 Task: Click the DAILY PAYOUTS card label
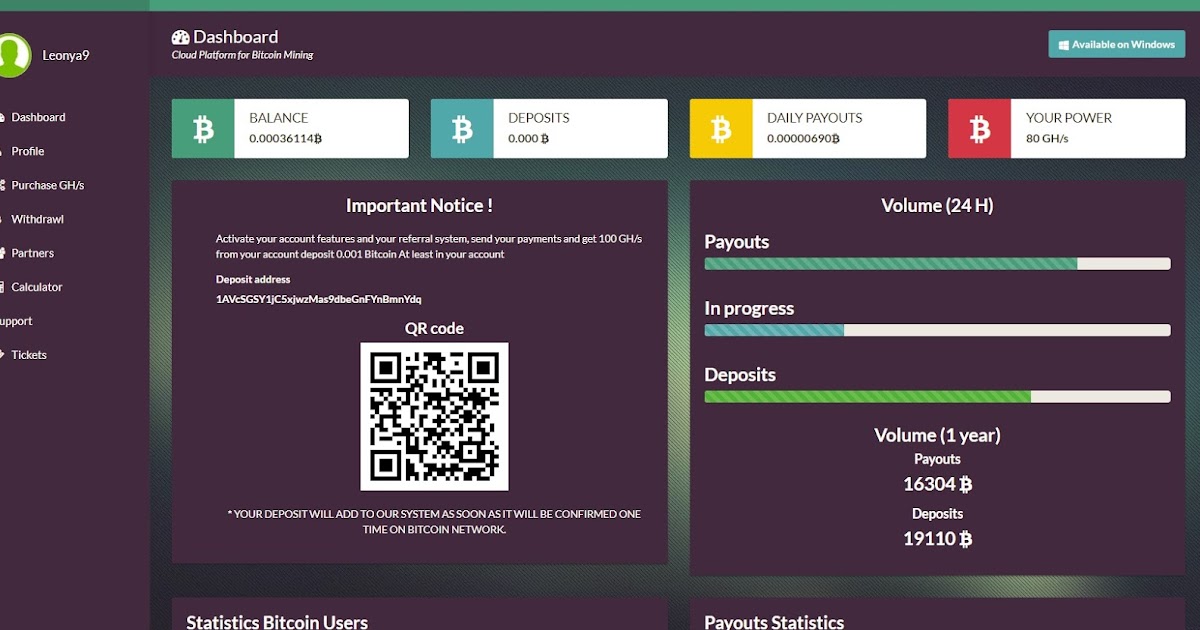pyautogui.click(x=814, y=118)
